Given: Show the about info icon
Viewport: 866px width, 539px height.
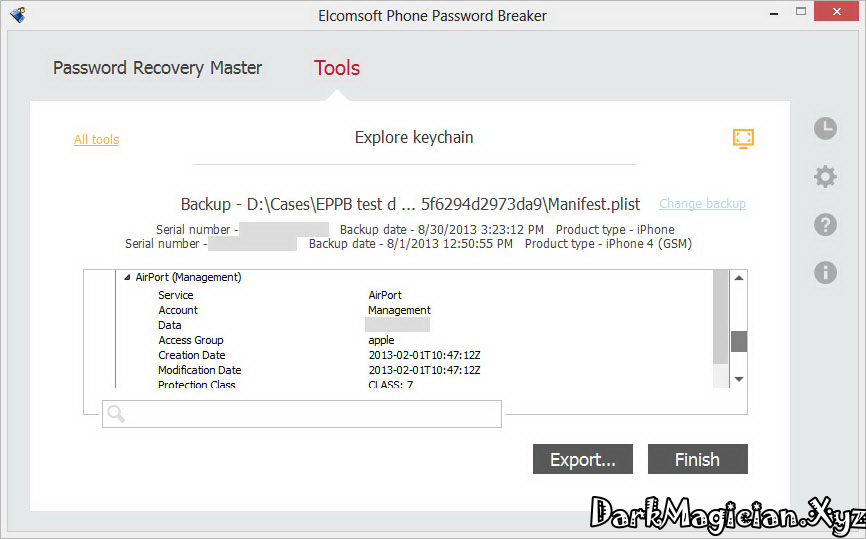Looking at the screenshot, I should click(x=825, y=272).
